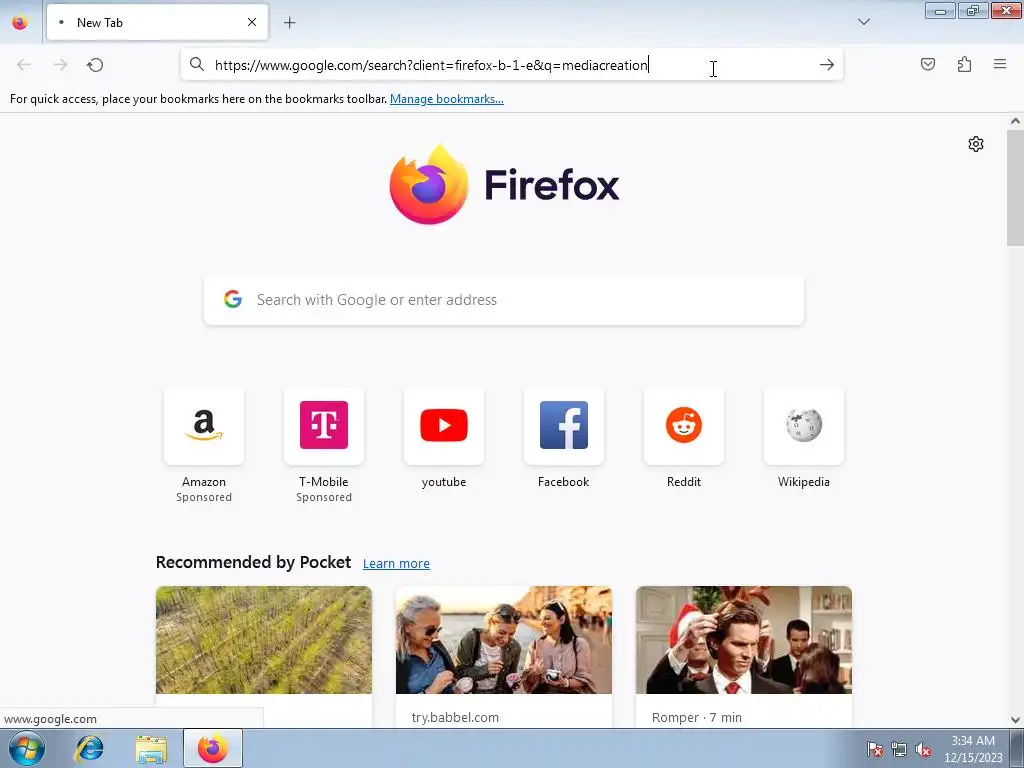This screenshot has width=1024, height=768.
Task: Close the New Tab tab
Action: tap(251, 22)
